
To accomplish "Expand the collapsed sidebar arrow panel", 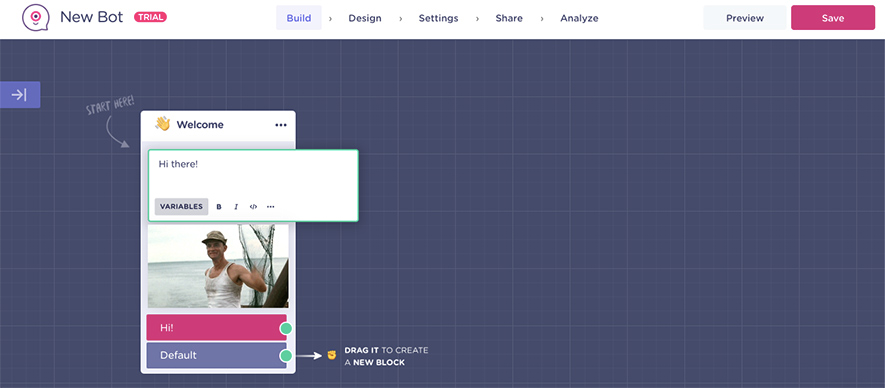I will pyautogui.click(x=20, y=94).
